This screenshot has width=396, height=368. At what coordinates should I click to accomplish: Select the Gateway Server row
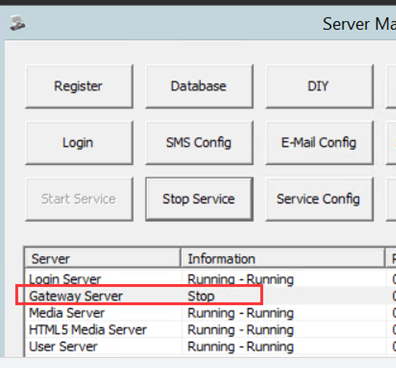pos(210,296)
